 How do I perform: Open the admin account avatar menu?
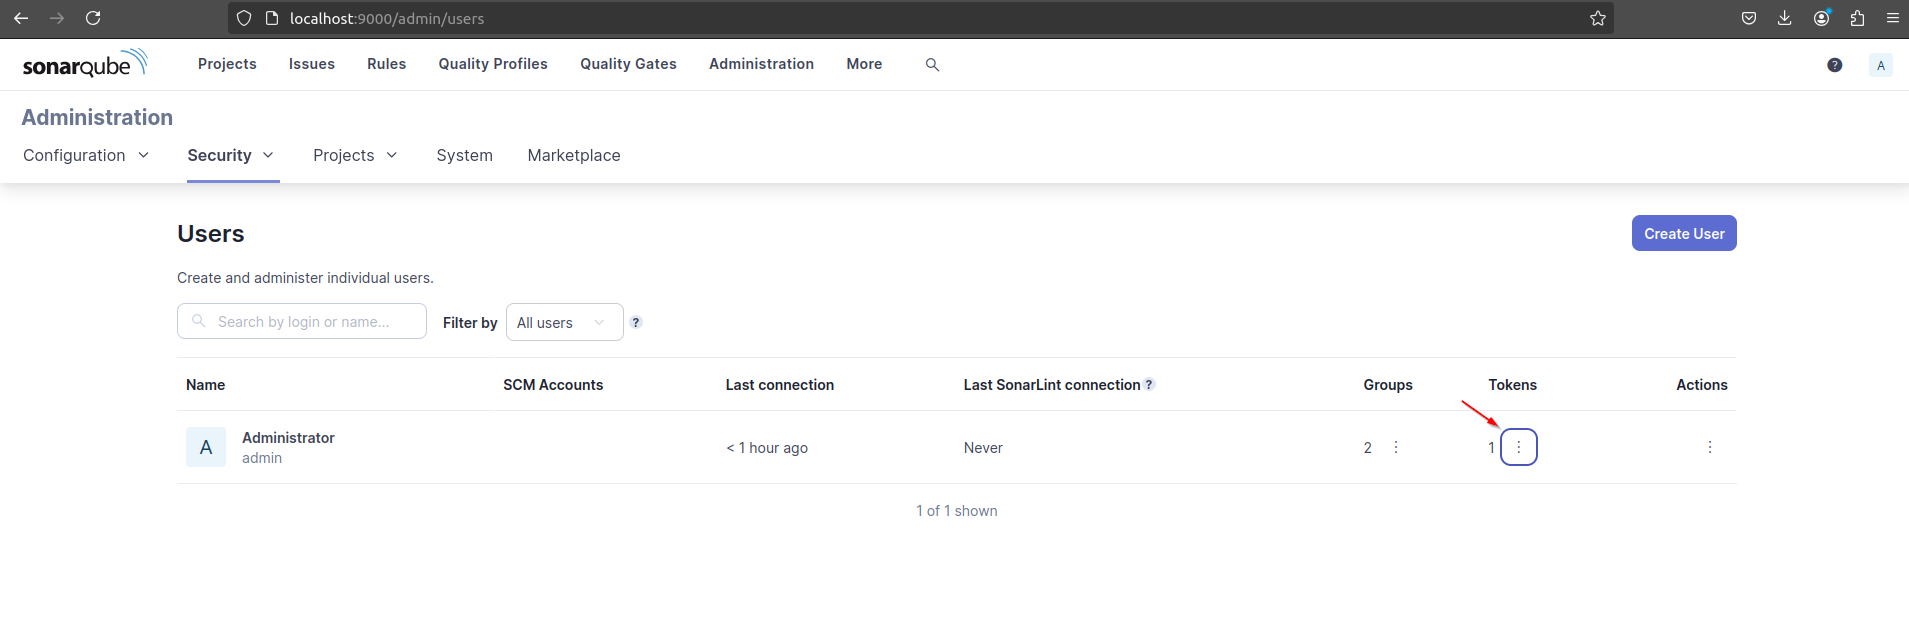point(1880,65)
